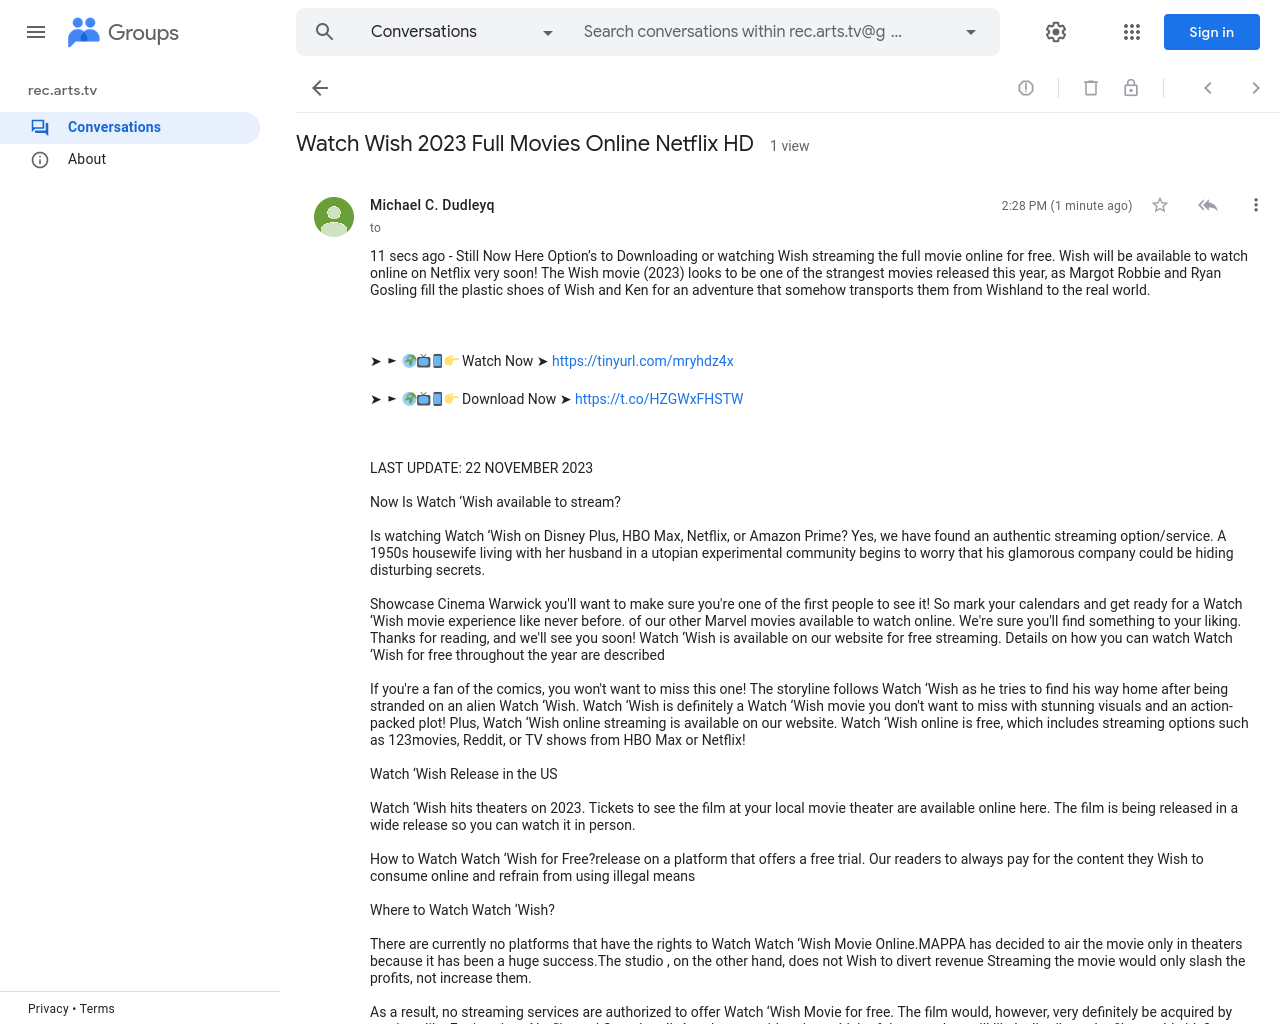Lock the conversation with padlock icon

(1131, 88)
